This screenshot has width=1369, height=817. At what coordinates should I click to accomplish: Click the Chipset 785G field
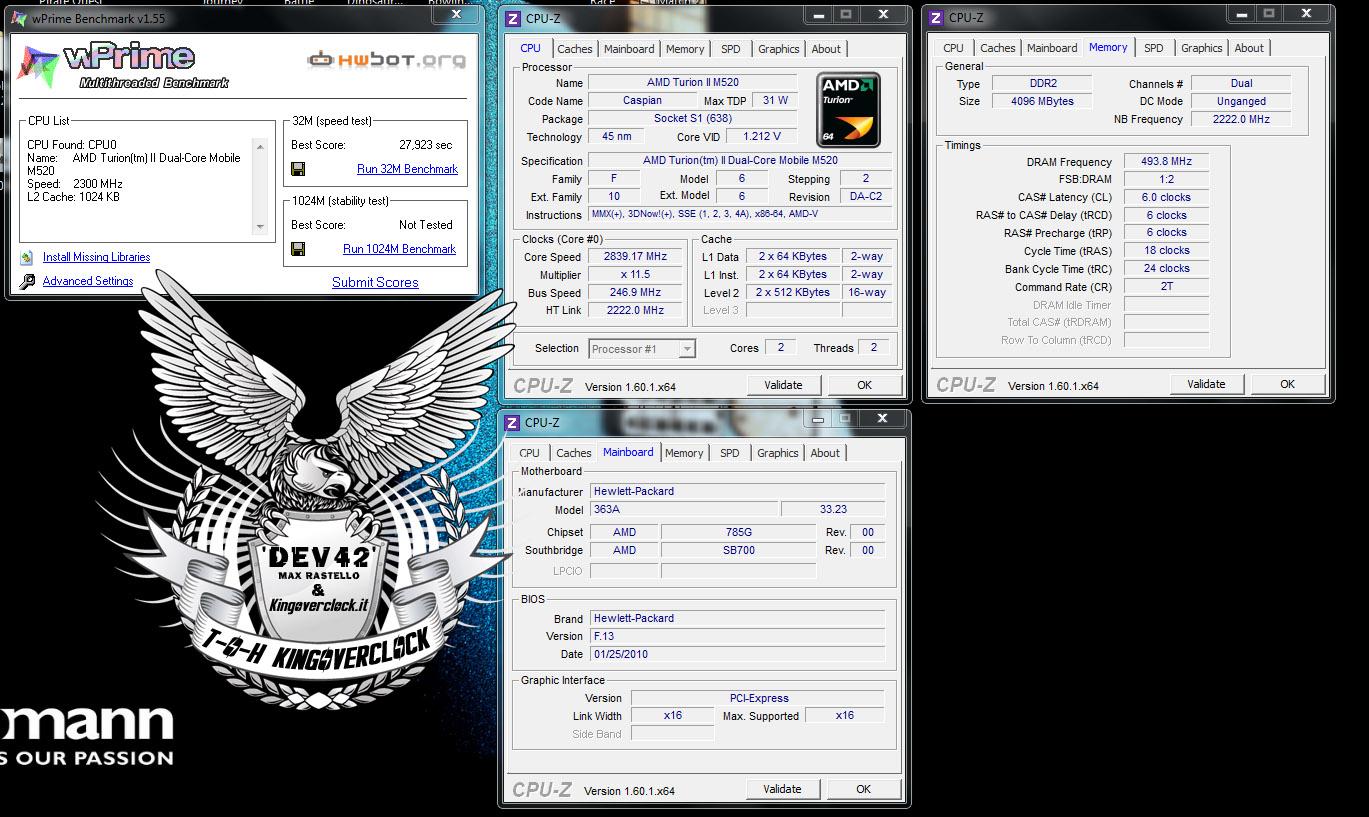pyautogui.click(x=739, y=532)
